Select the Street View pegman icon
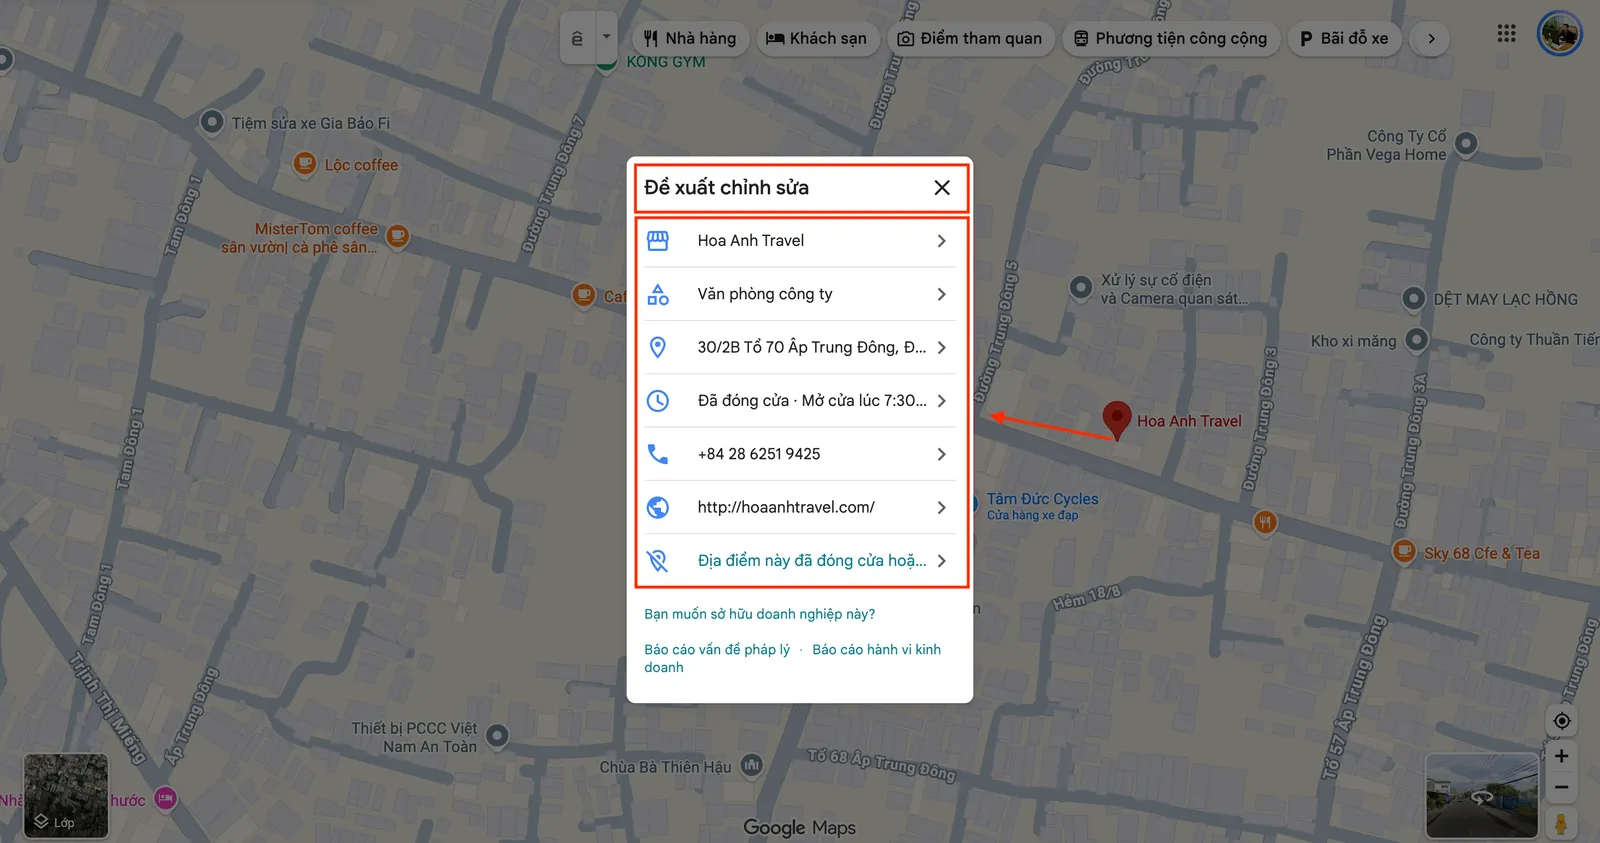Screen dimensions: 1600x843 point(1561,824)
